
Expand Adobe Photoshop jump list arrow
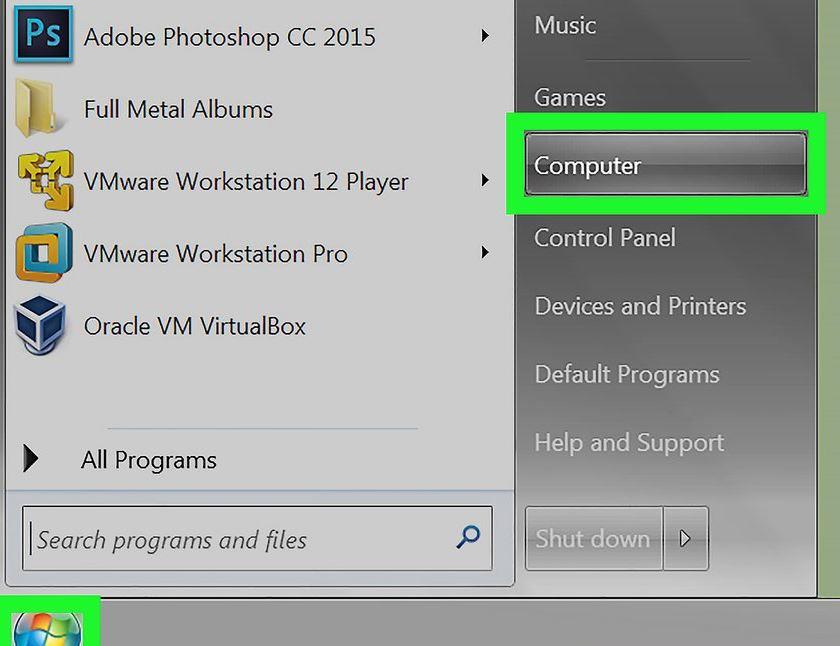tap(485, 36)
